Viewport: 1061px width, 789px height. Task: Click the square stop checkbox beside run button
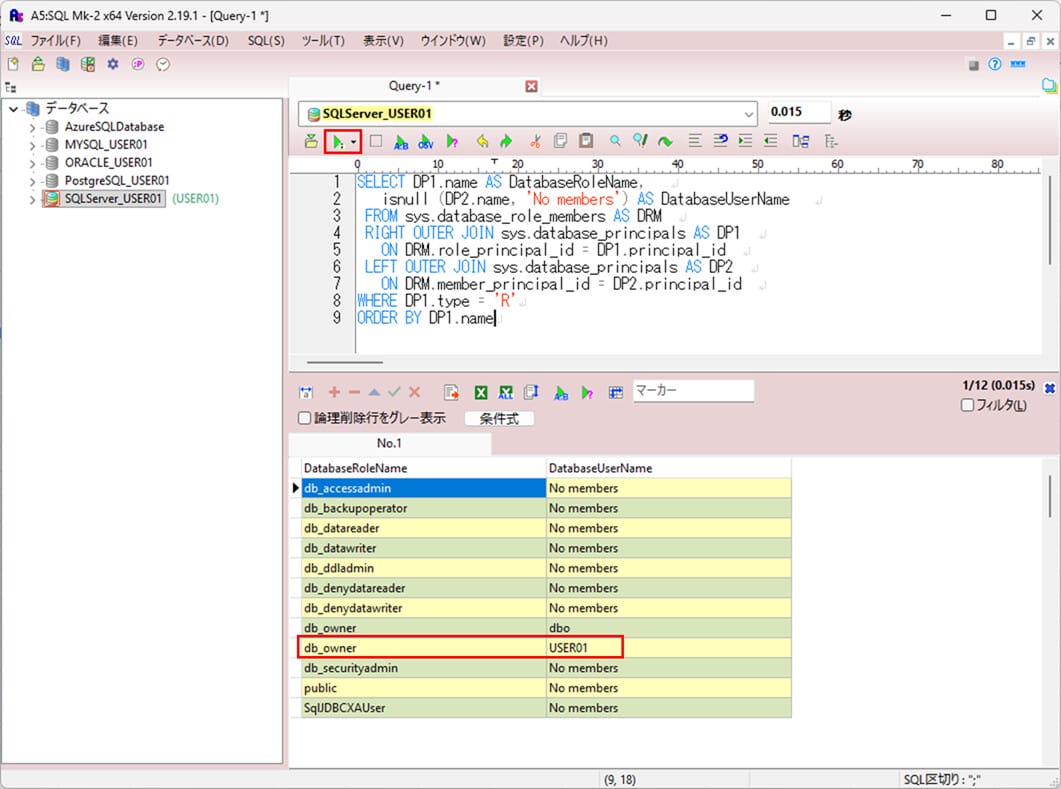pos(376,142)
